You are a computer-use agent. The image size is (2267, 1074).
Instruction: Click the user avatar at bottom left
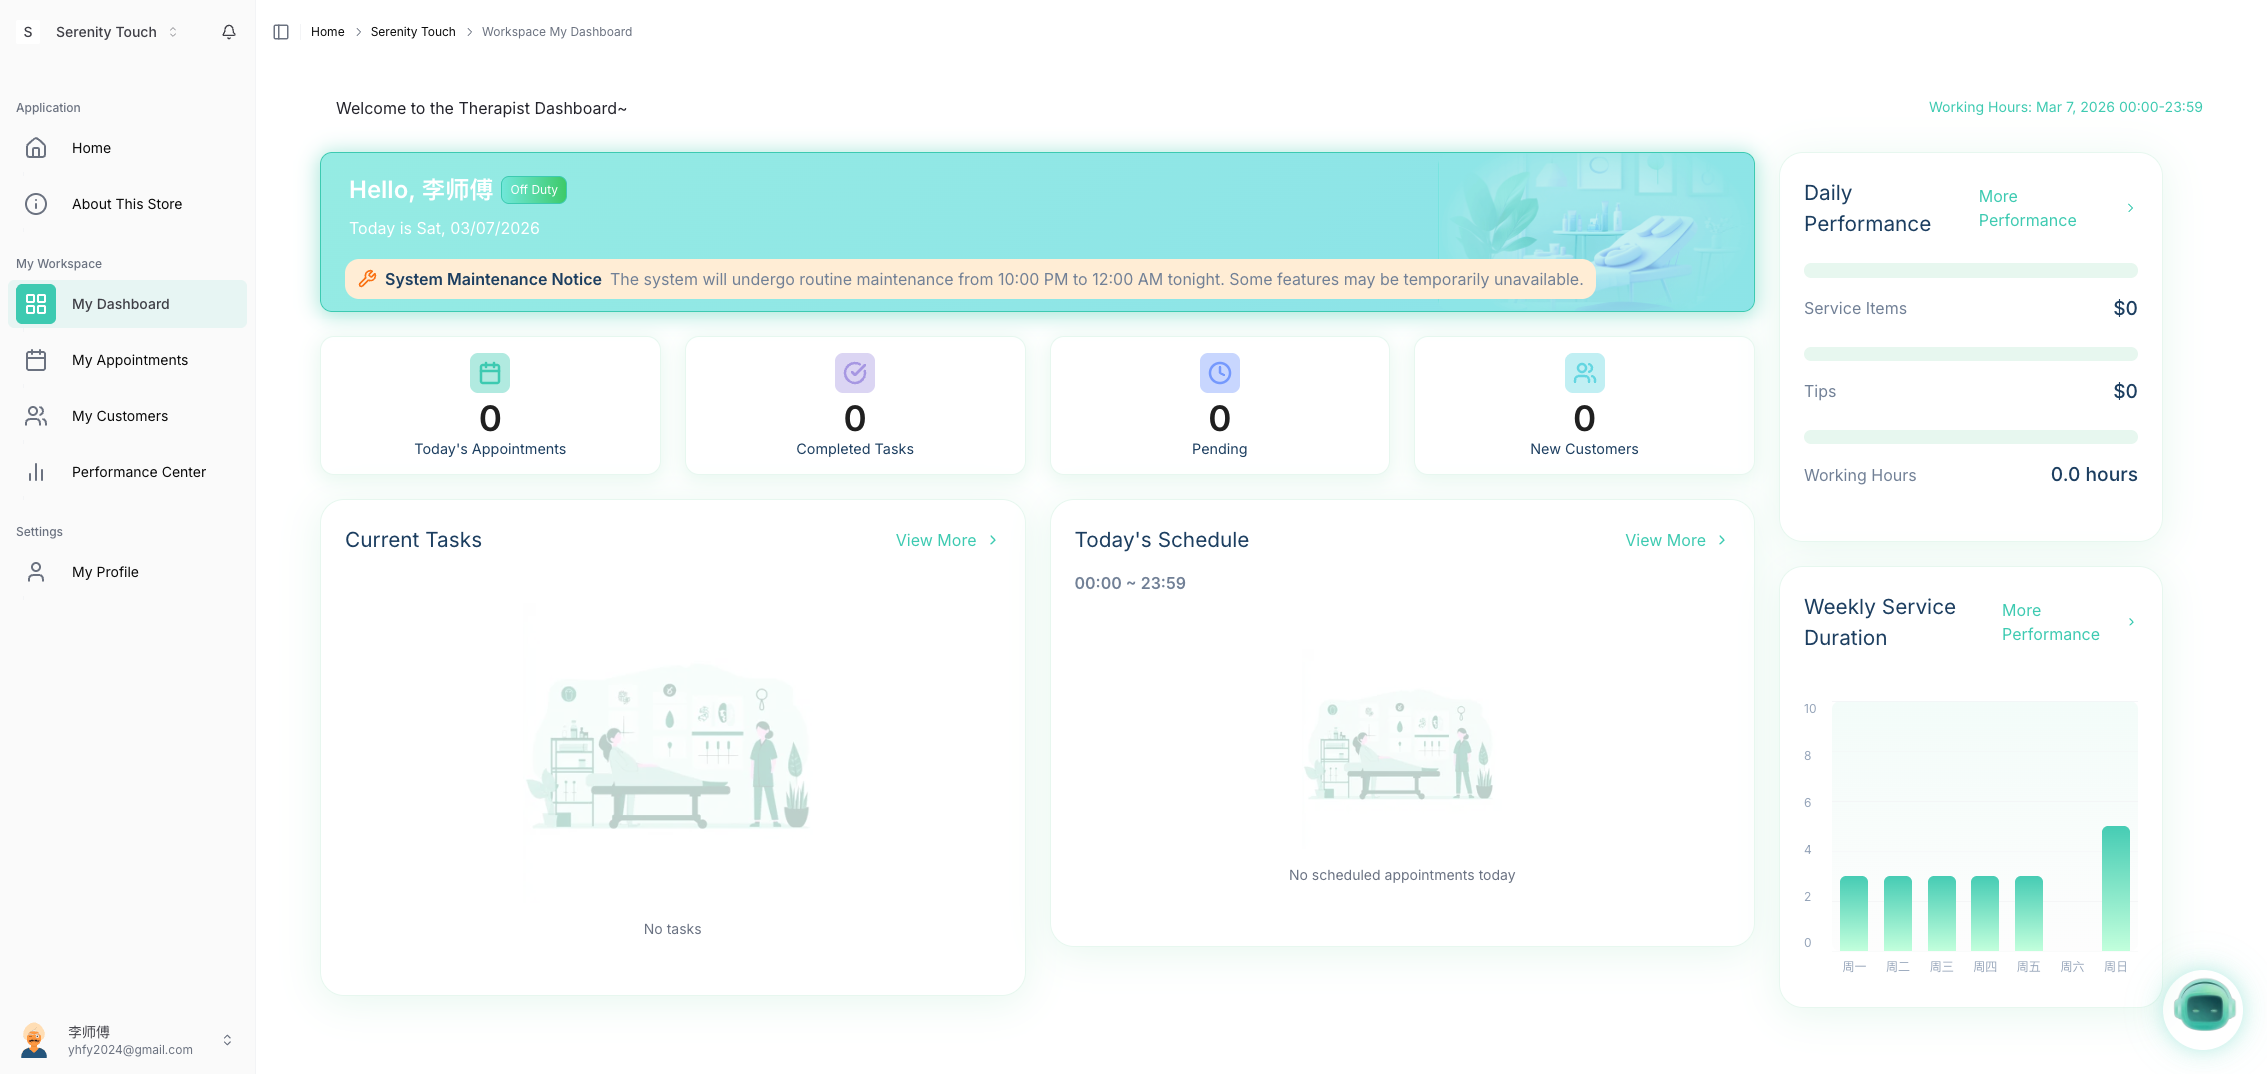point(35,1040)
